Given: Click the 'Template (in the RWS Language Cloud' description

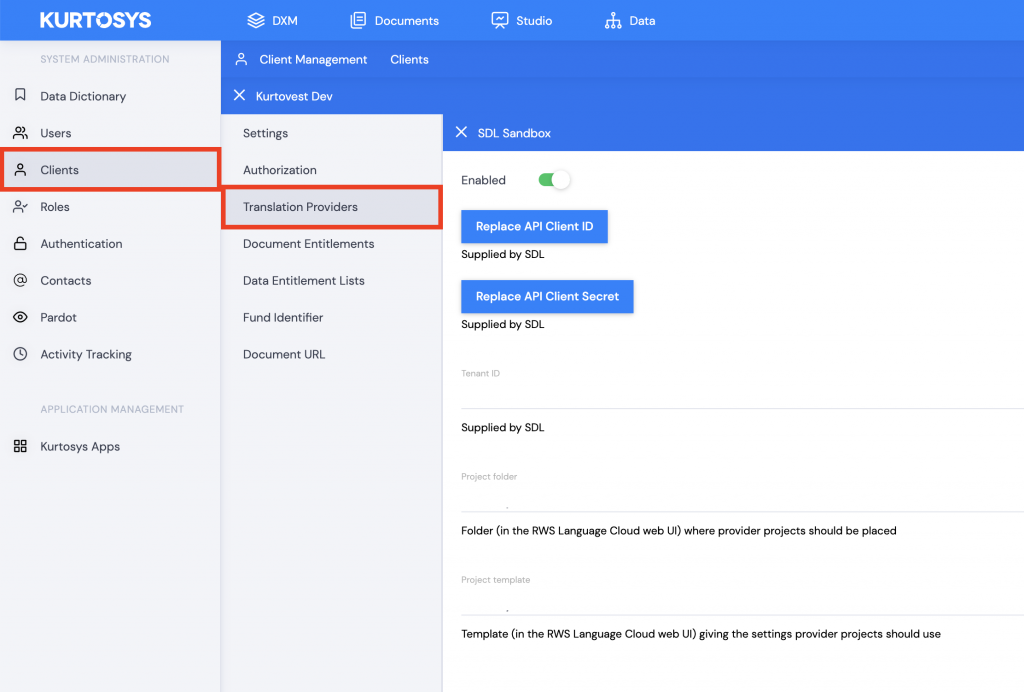Looking at the screenshot, I should pos(701,634).
